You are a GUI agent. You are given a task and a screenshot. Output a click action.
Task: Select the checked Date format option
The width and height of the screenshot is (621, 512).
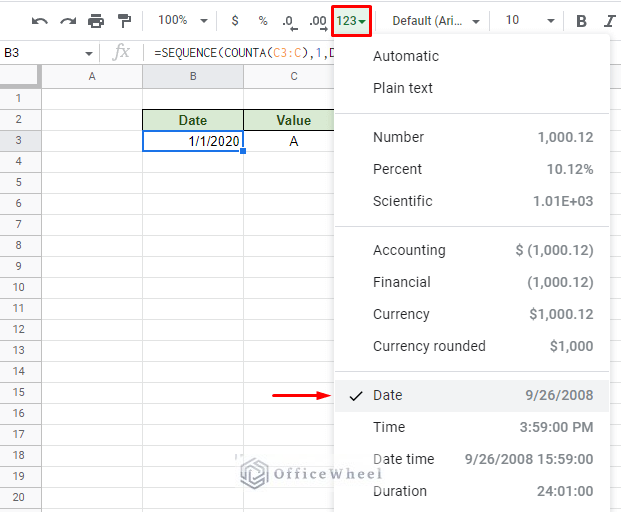pyautogui.click(x=472, y=396)
